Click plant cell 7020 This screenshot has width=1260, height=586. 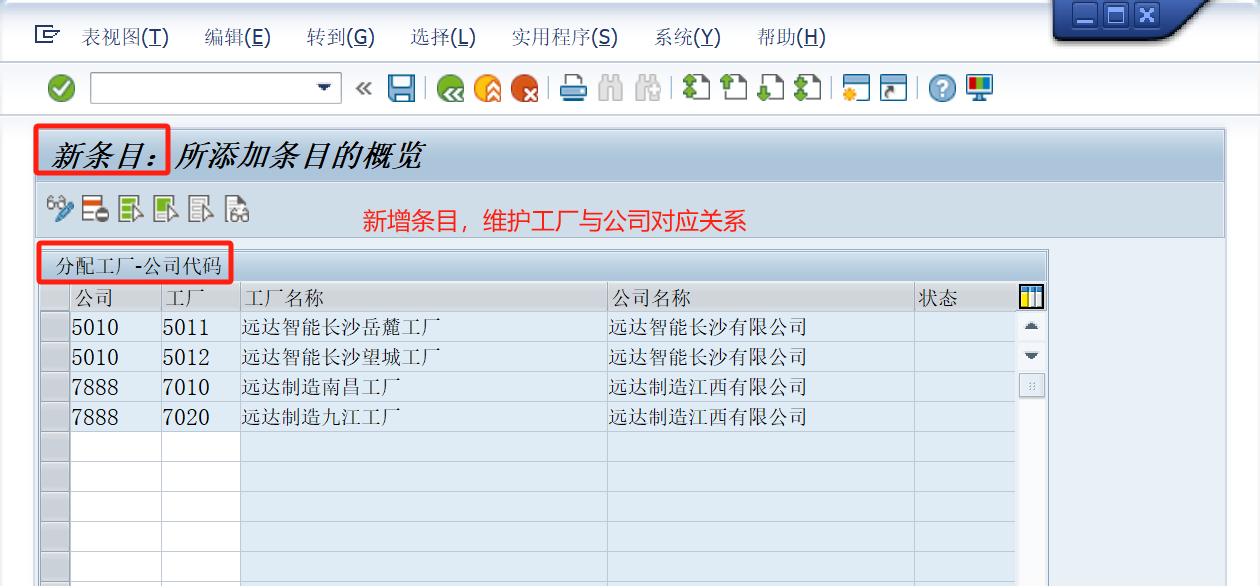[201, 417]
